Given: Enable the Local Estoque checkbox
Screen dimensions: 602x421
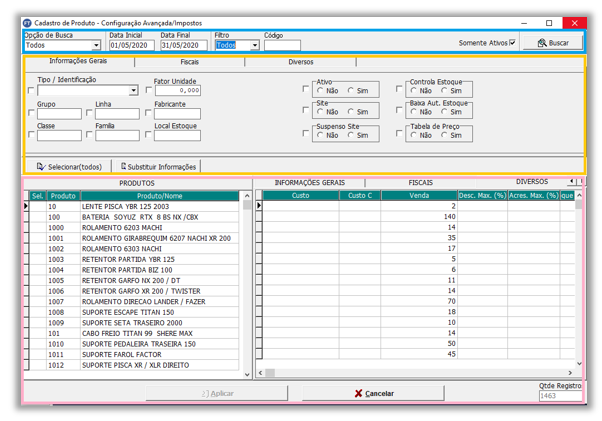Looking at the screenshot, I should click(148, 135).
